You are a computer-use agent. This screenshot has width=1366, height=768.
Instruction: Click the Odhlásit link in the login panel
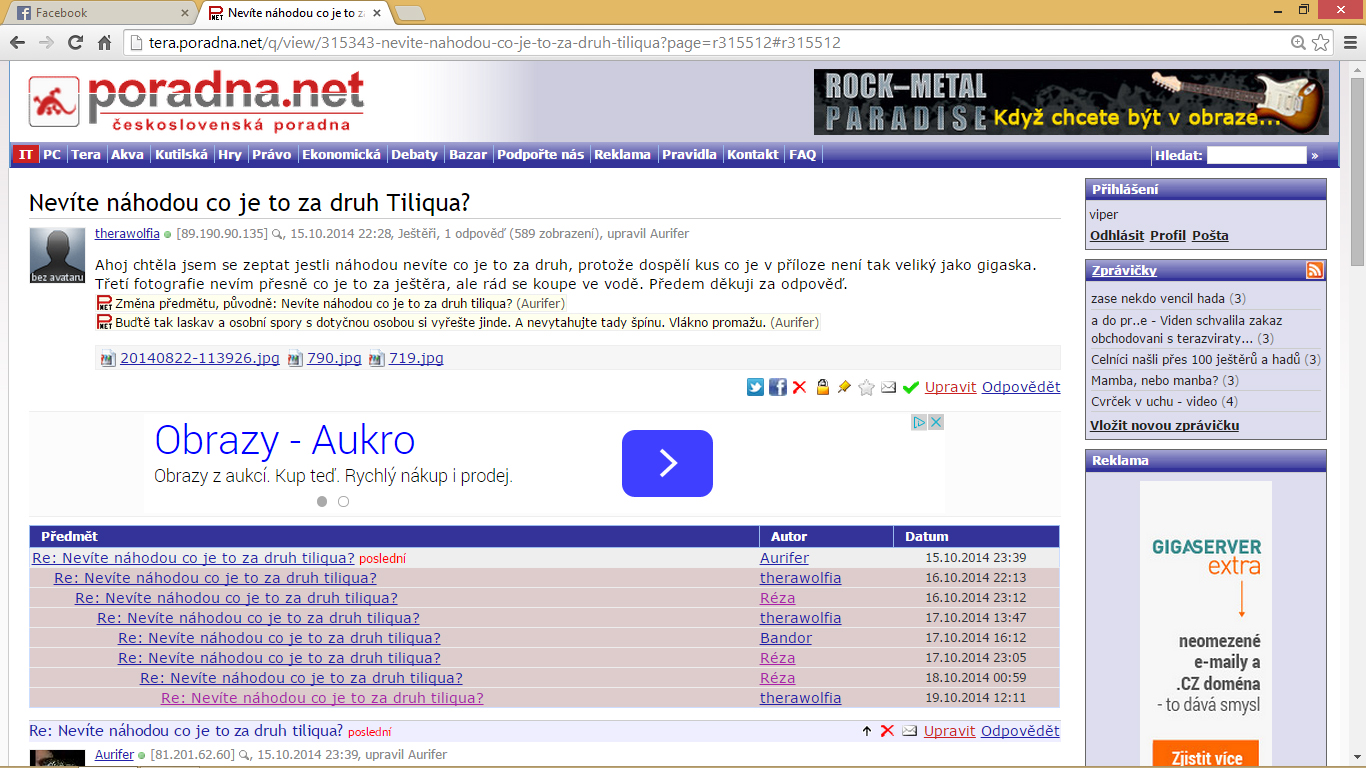coord(1116,236)
